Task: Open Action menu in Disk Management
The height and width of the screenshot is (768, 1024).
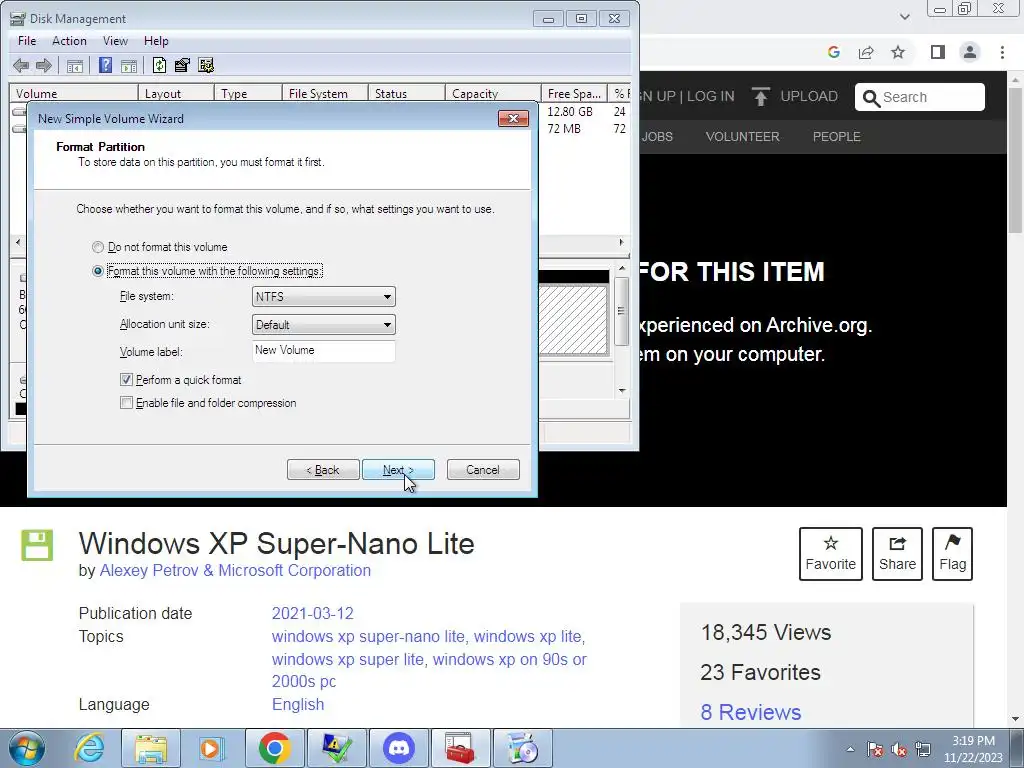Action: [69, 40]
